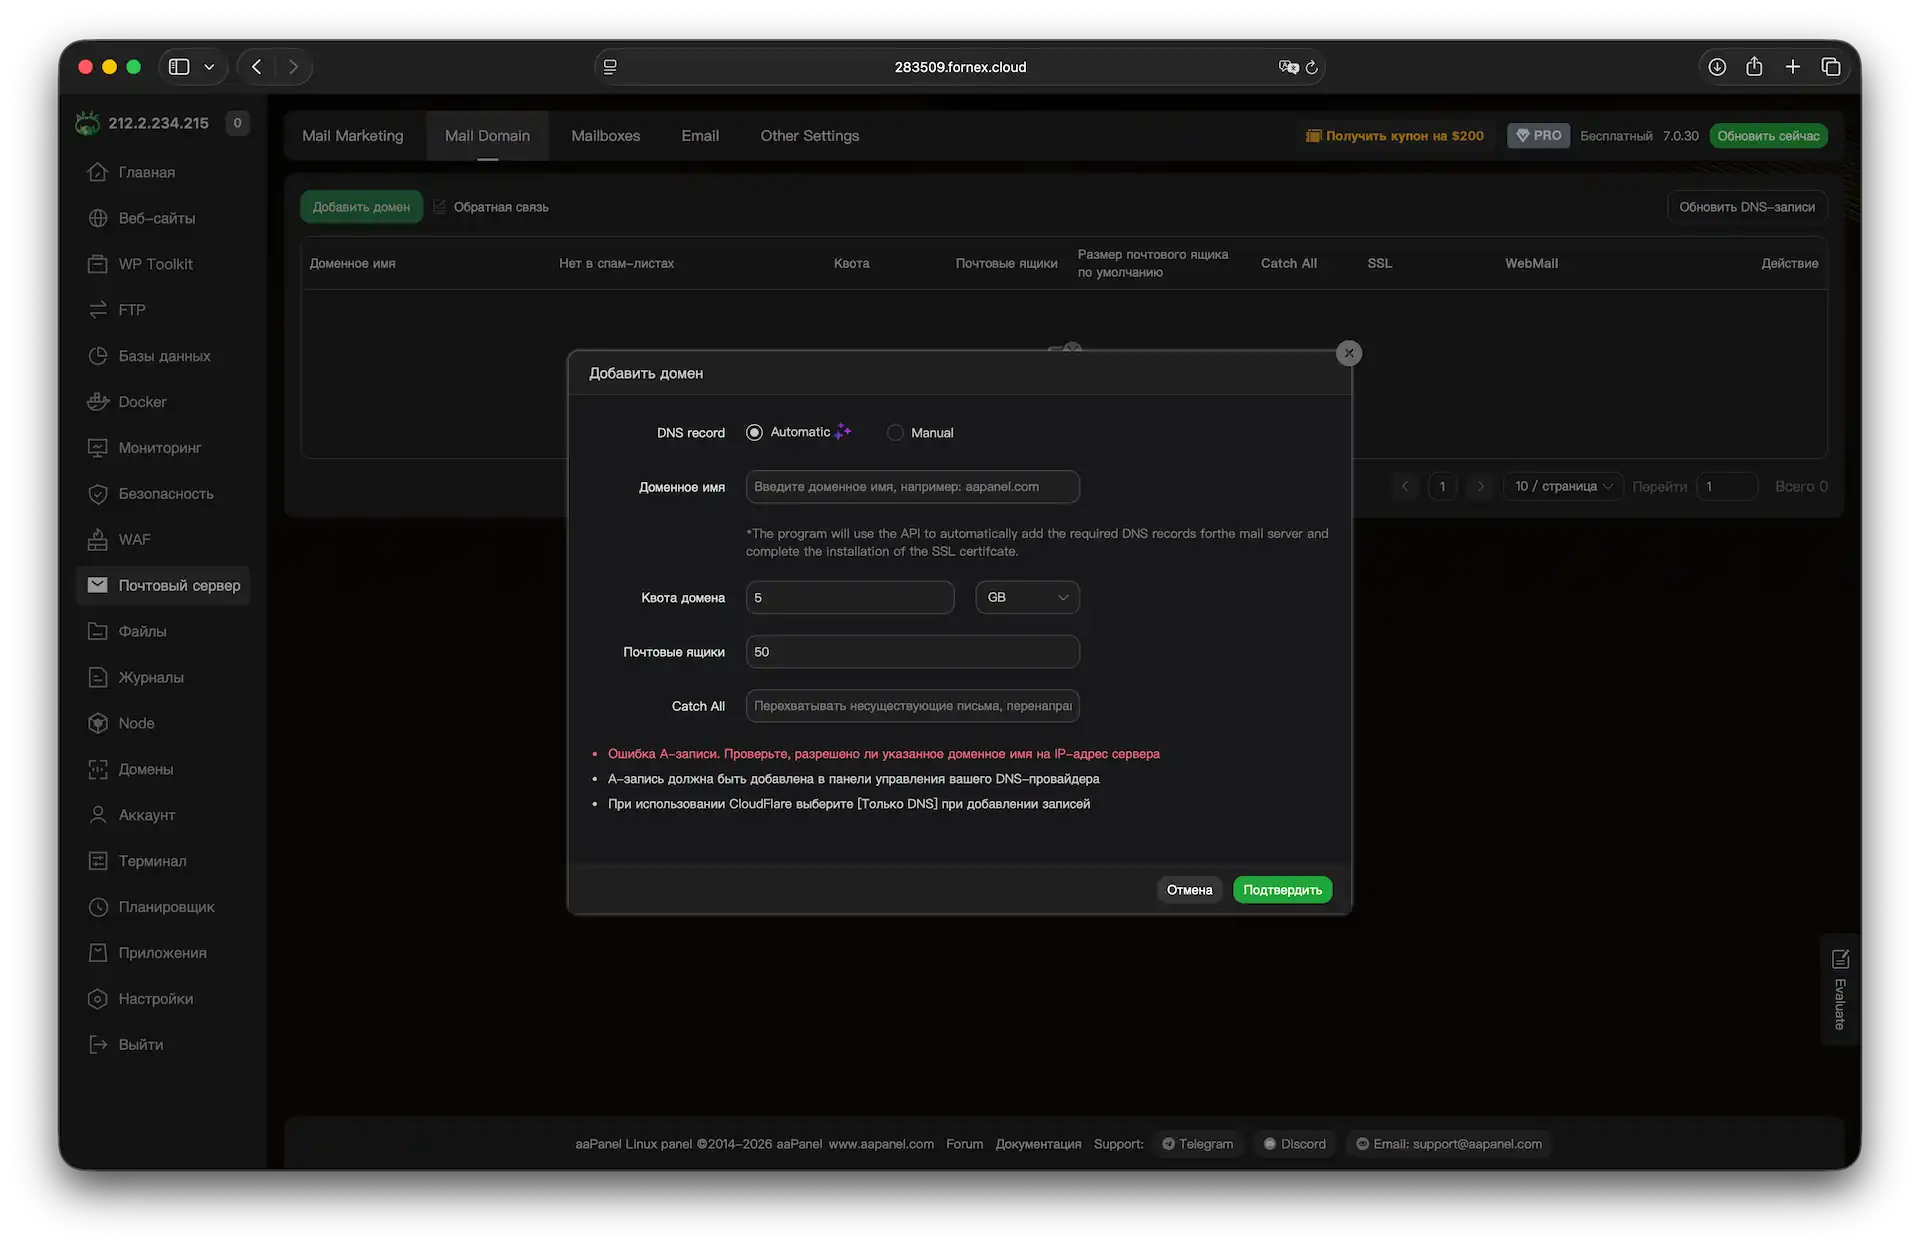Open the Other Settings tab
This screenshot has height=1248, width=1920.
coord(809,136)
